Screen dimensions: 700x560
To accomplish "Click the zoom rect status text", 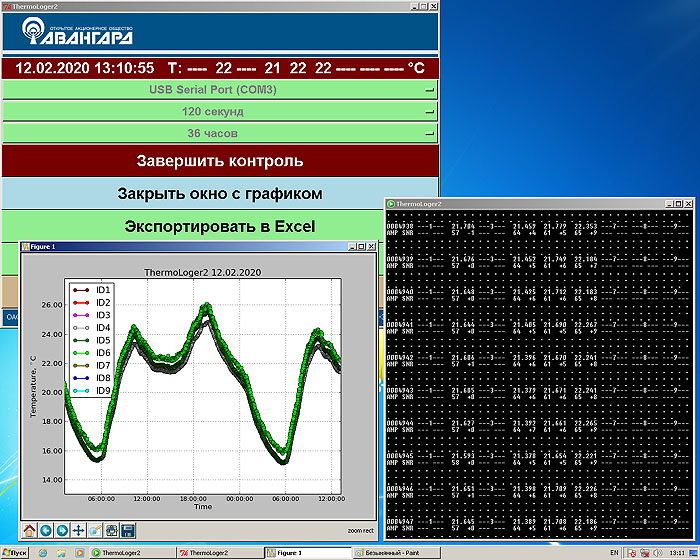I will 361,531.
